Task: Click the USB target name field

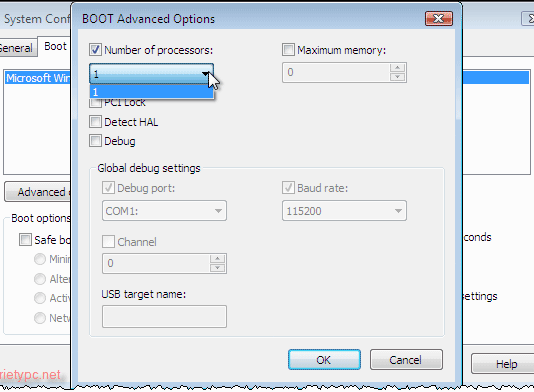Action: [164, 316]
